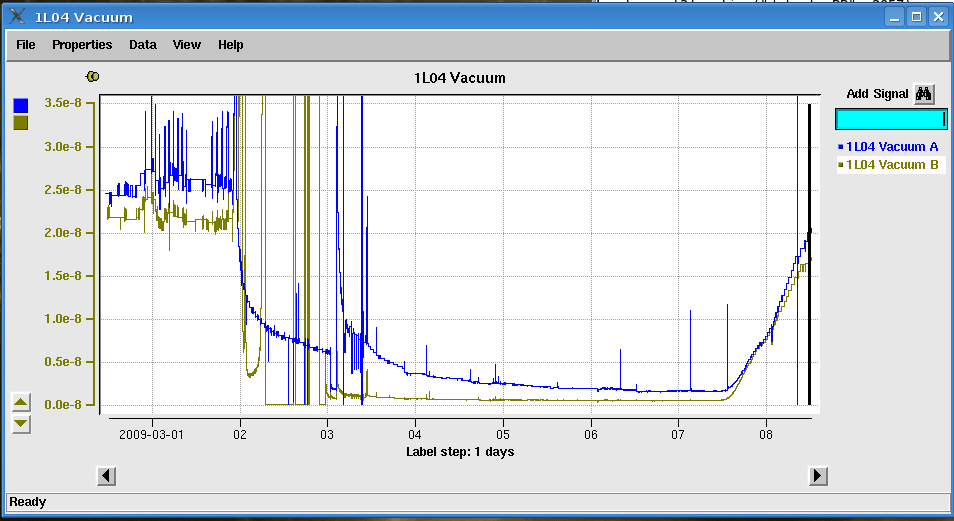This screenshot has height=521, width=954.
Task: Open the Properties menu
Action: tap(82, 44)
